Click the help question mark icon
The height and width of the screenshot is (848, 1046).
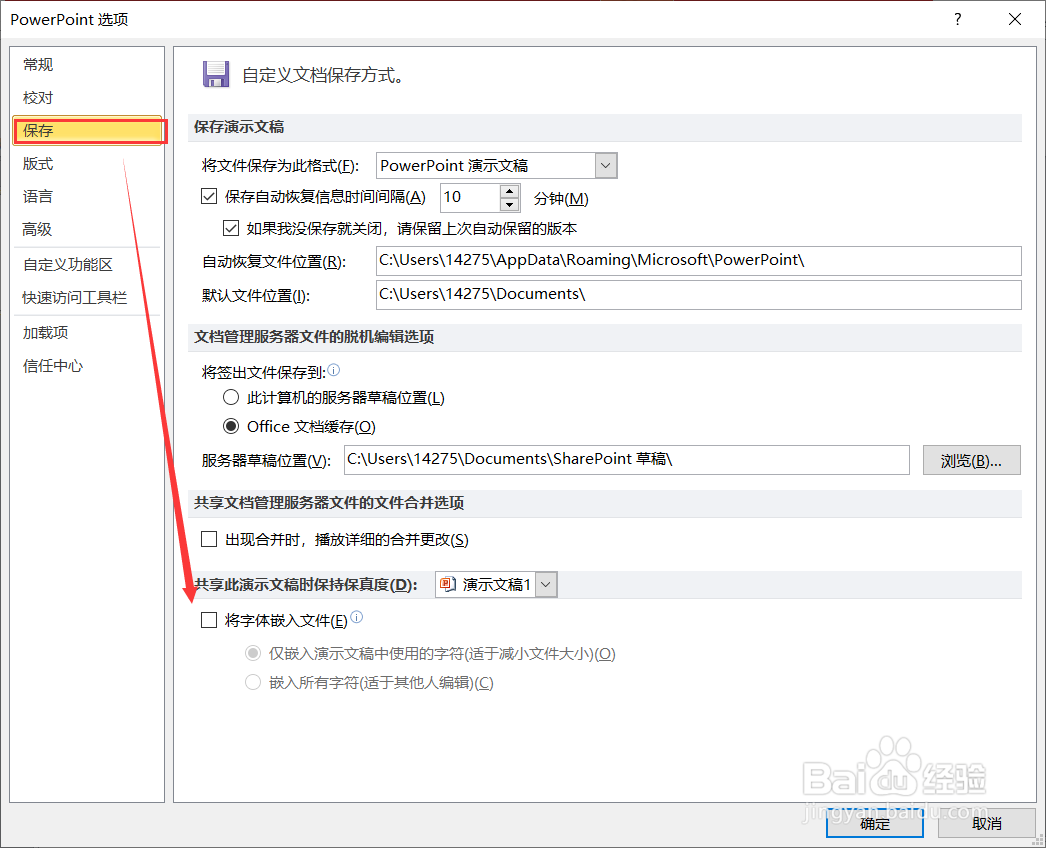coord(958,19)
